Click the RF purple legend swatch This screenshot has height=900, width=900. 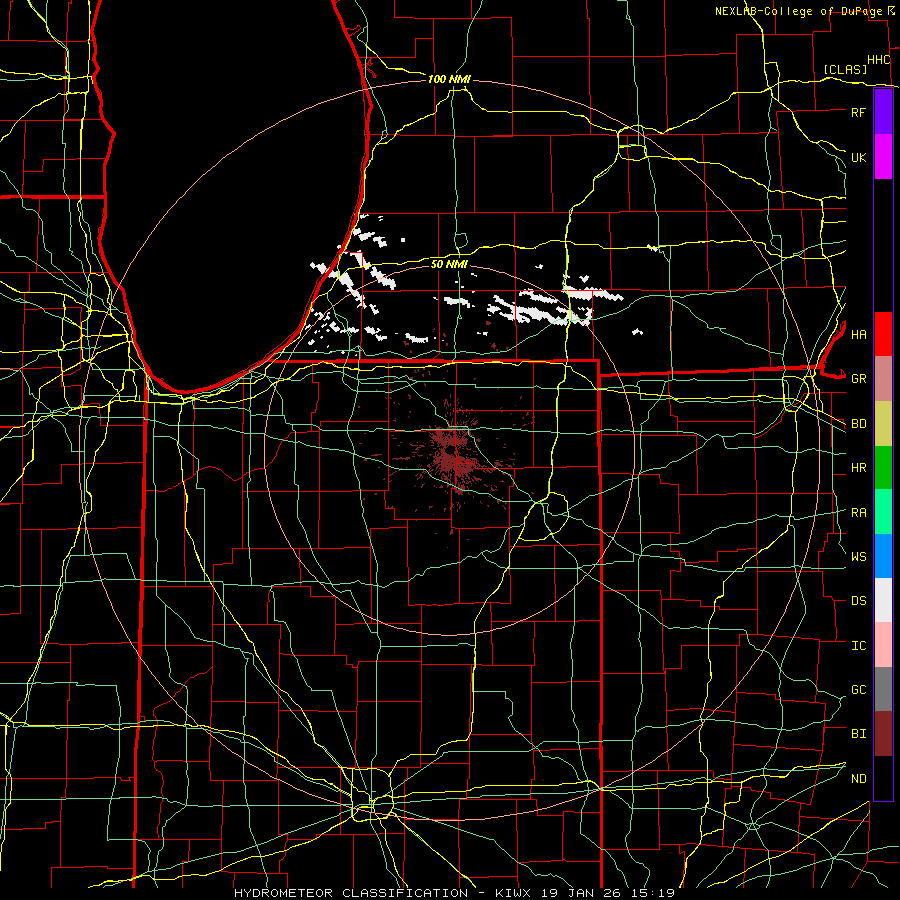click(x=883, y=112)
